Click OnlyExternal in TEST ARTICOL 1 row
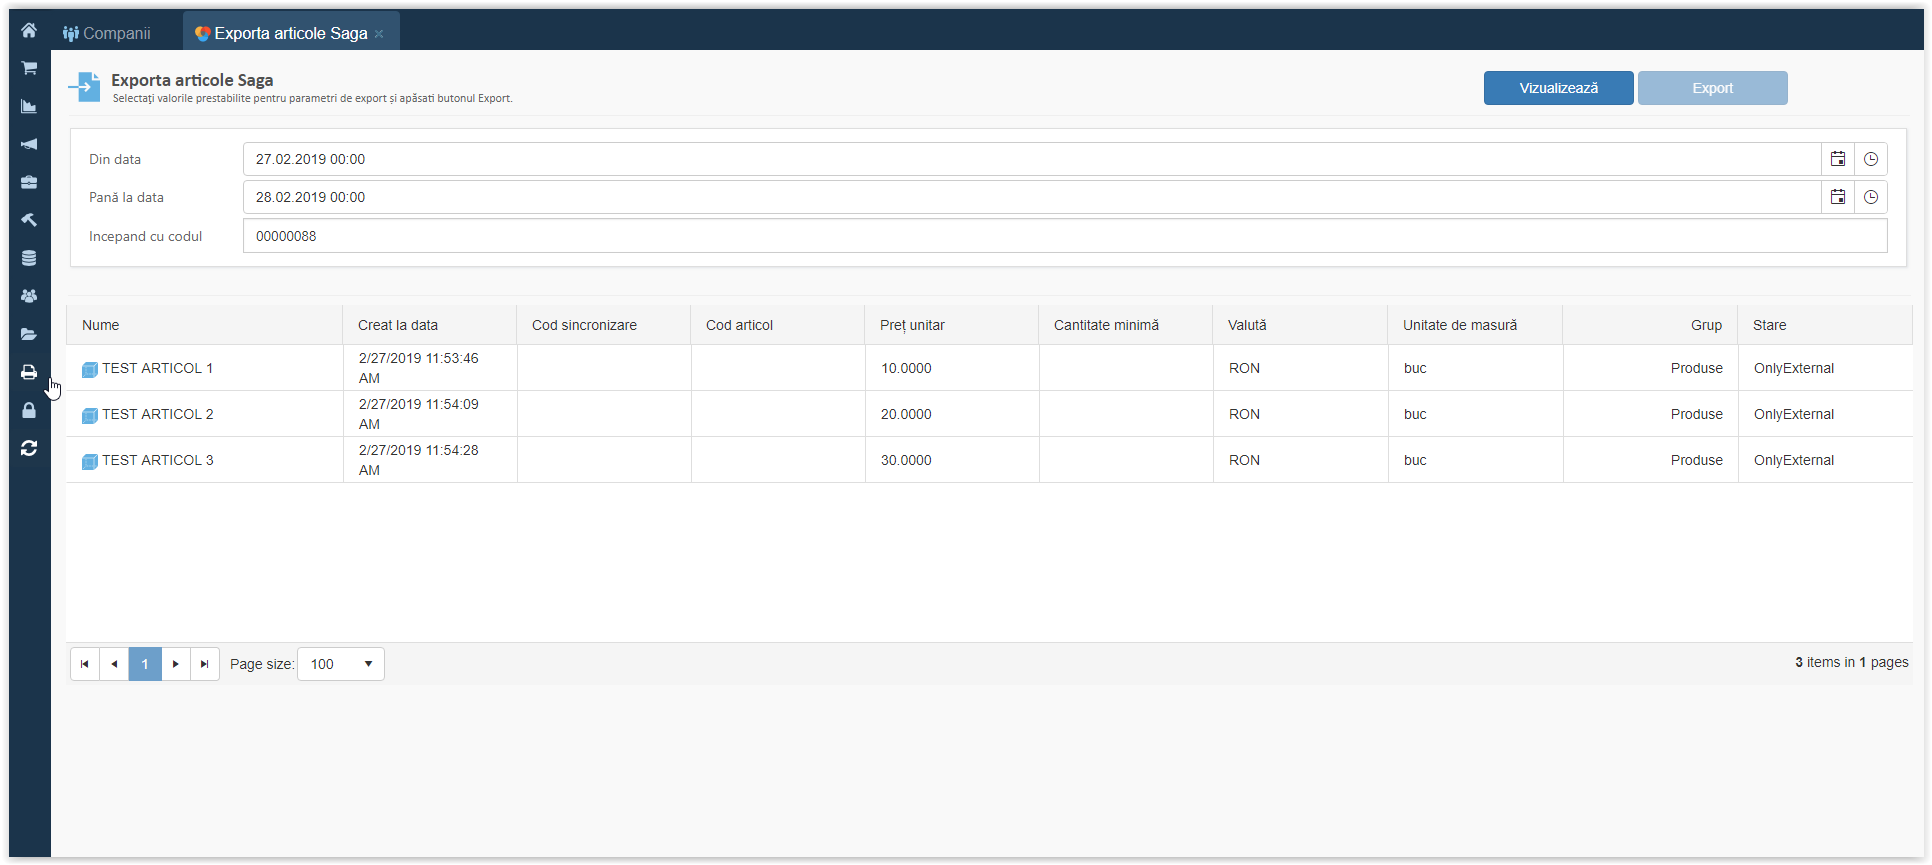 click(x=1794, y=368)
